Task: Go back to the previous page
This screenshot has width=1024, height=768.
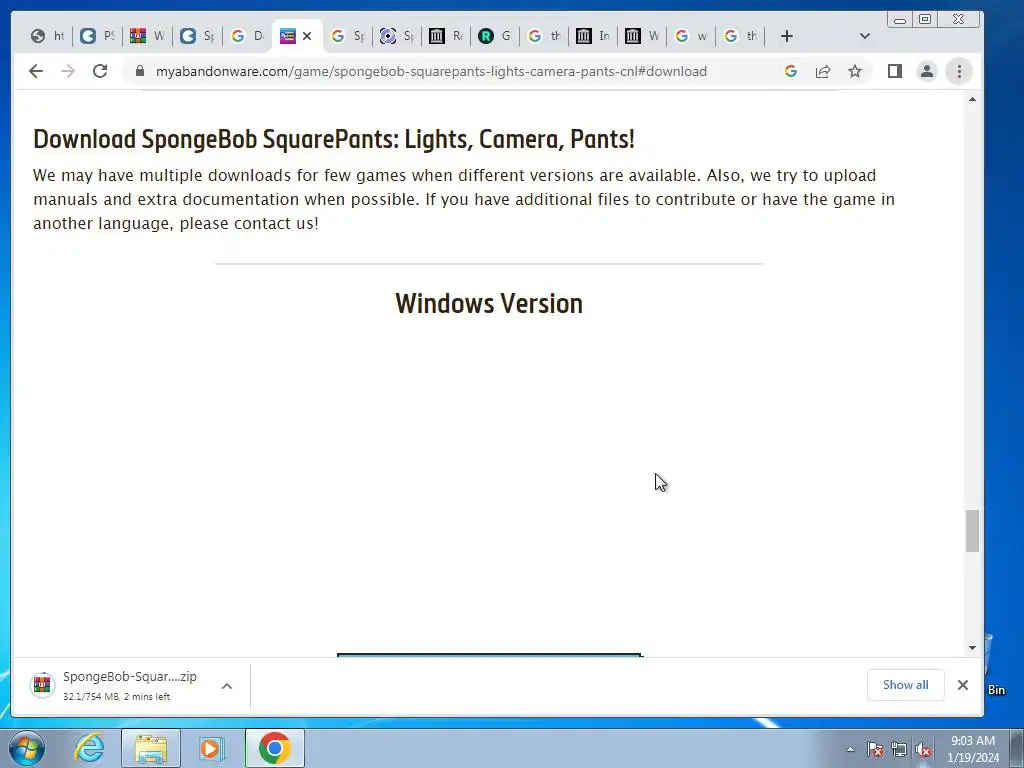Action: [x=36, y=71]
